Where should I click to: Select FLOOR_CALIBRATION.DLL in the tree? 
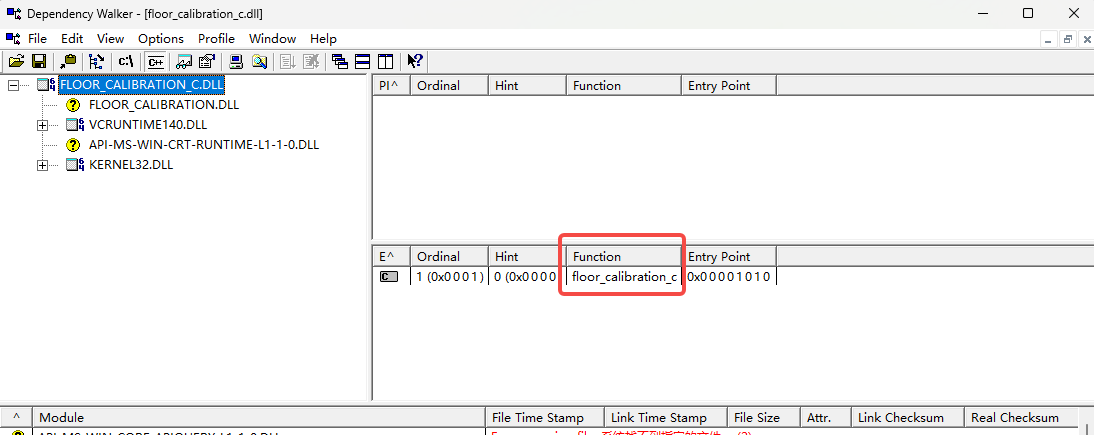[164, 105]
